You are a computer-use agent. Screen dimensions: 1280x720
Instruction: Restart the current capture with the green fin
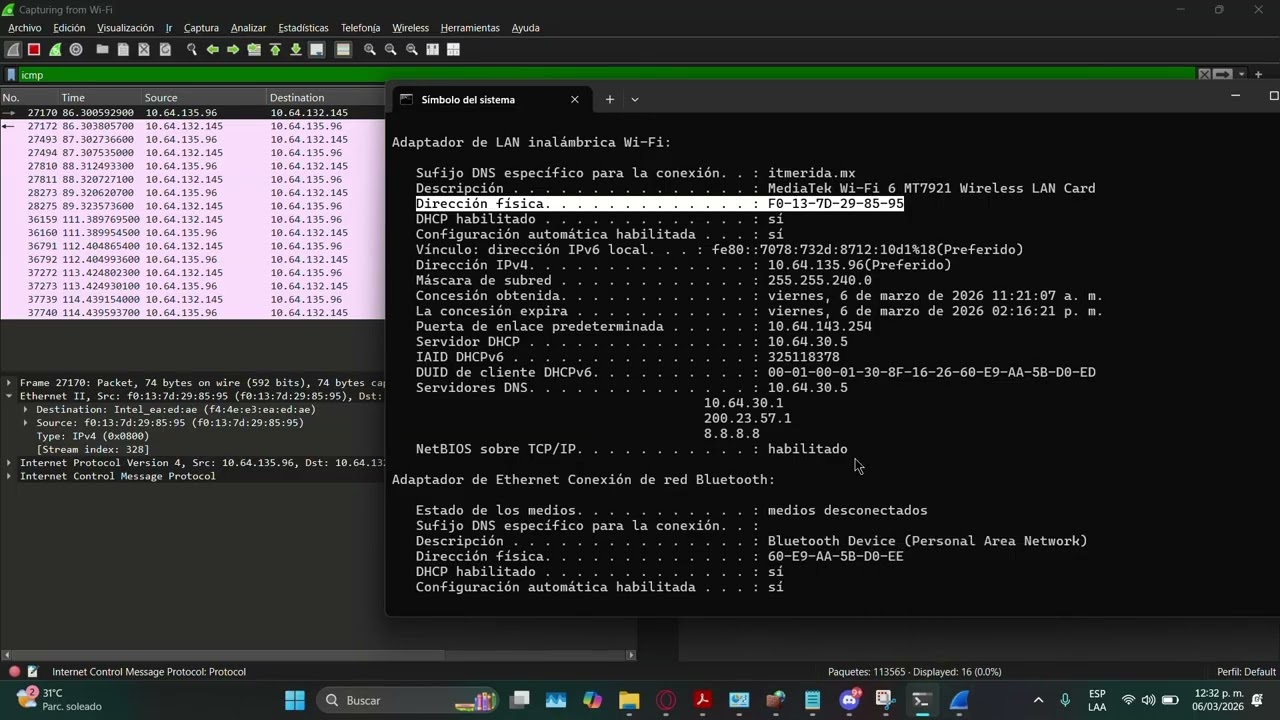pyautogui.click(x=55, y=49)
